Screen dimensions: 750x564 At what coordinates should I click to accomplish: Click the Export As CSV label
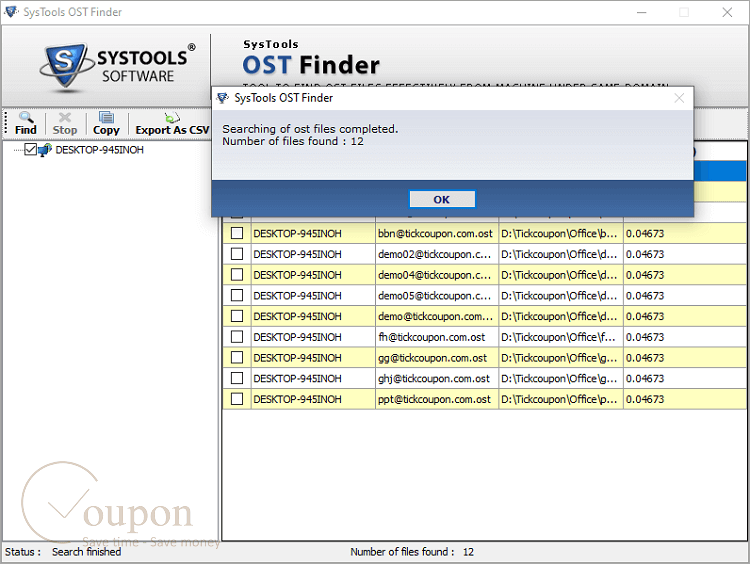(x=172, y=130)
